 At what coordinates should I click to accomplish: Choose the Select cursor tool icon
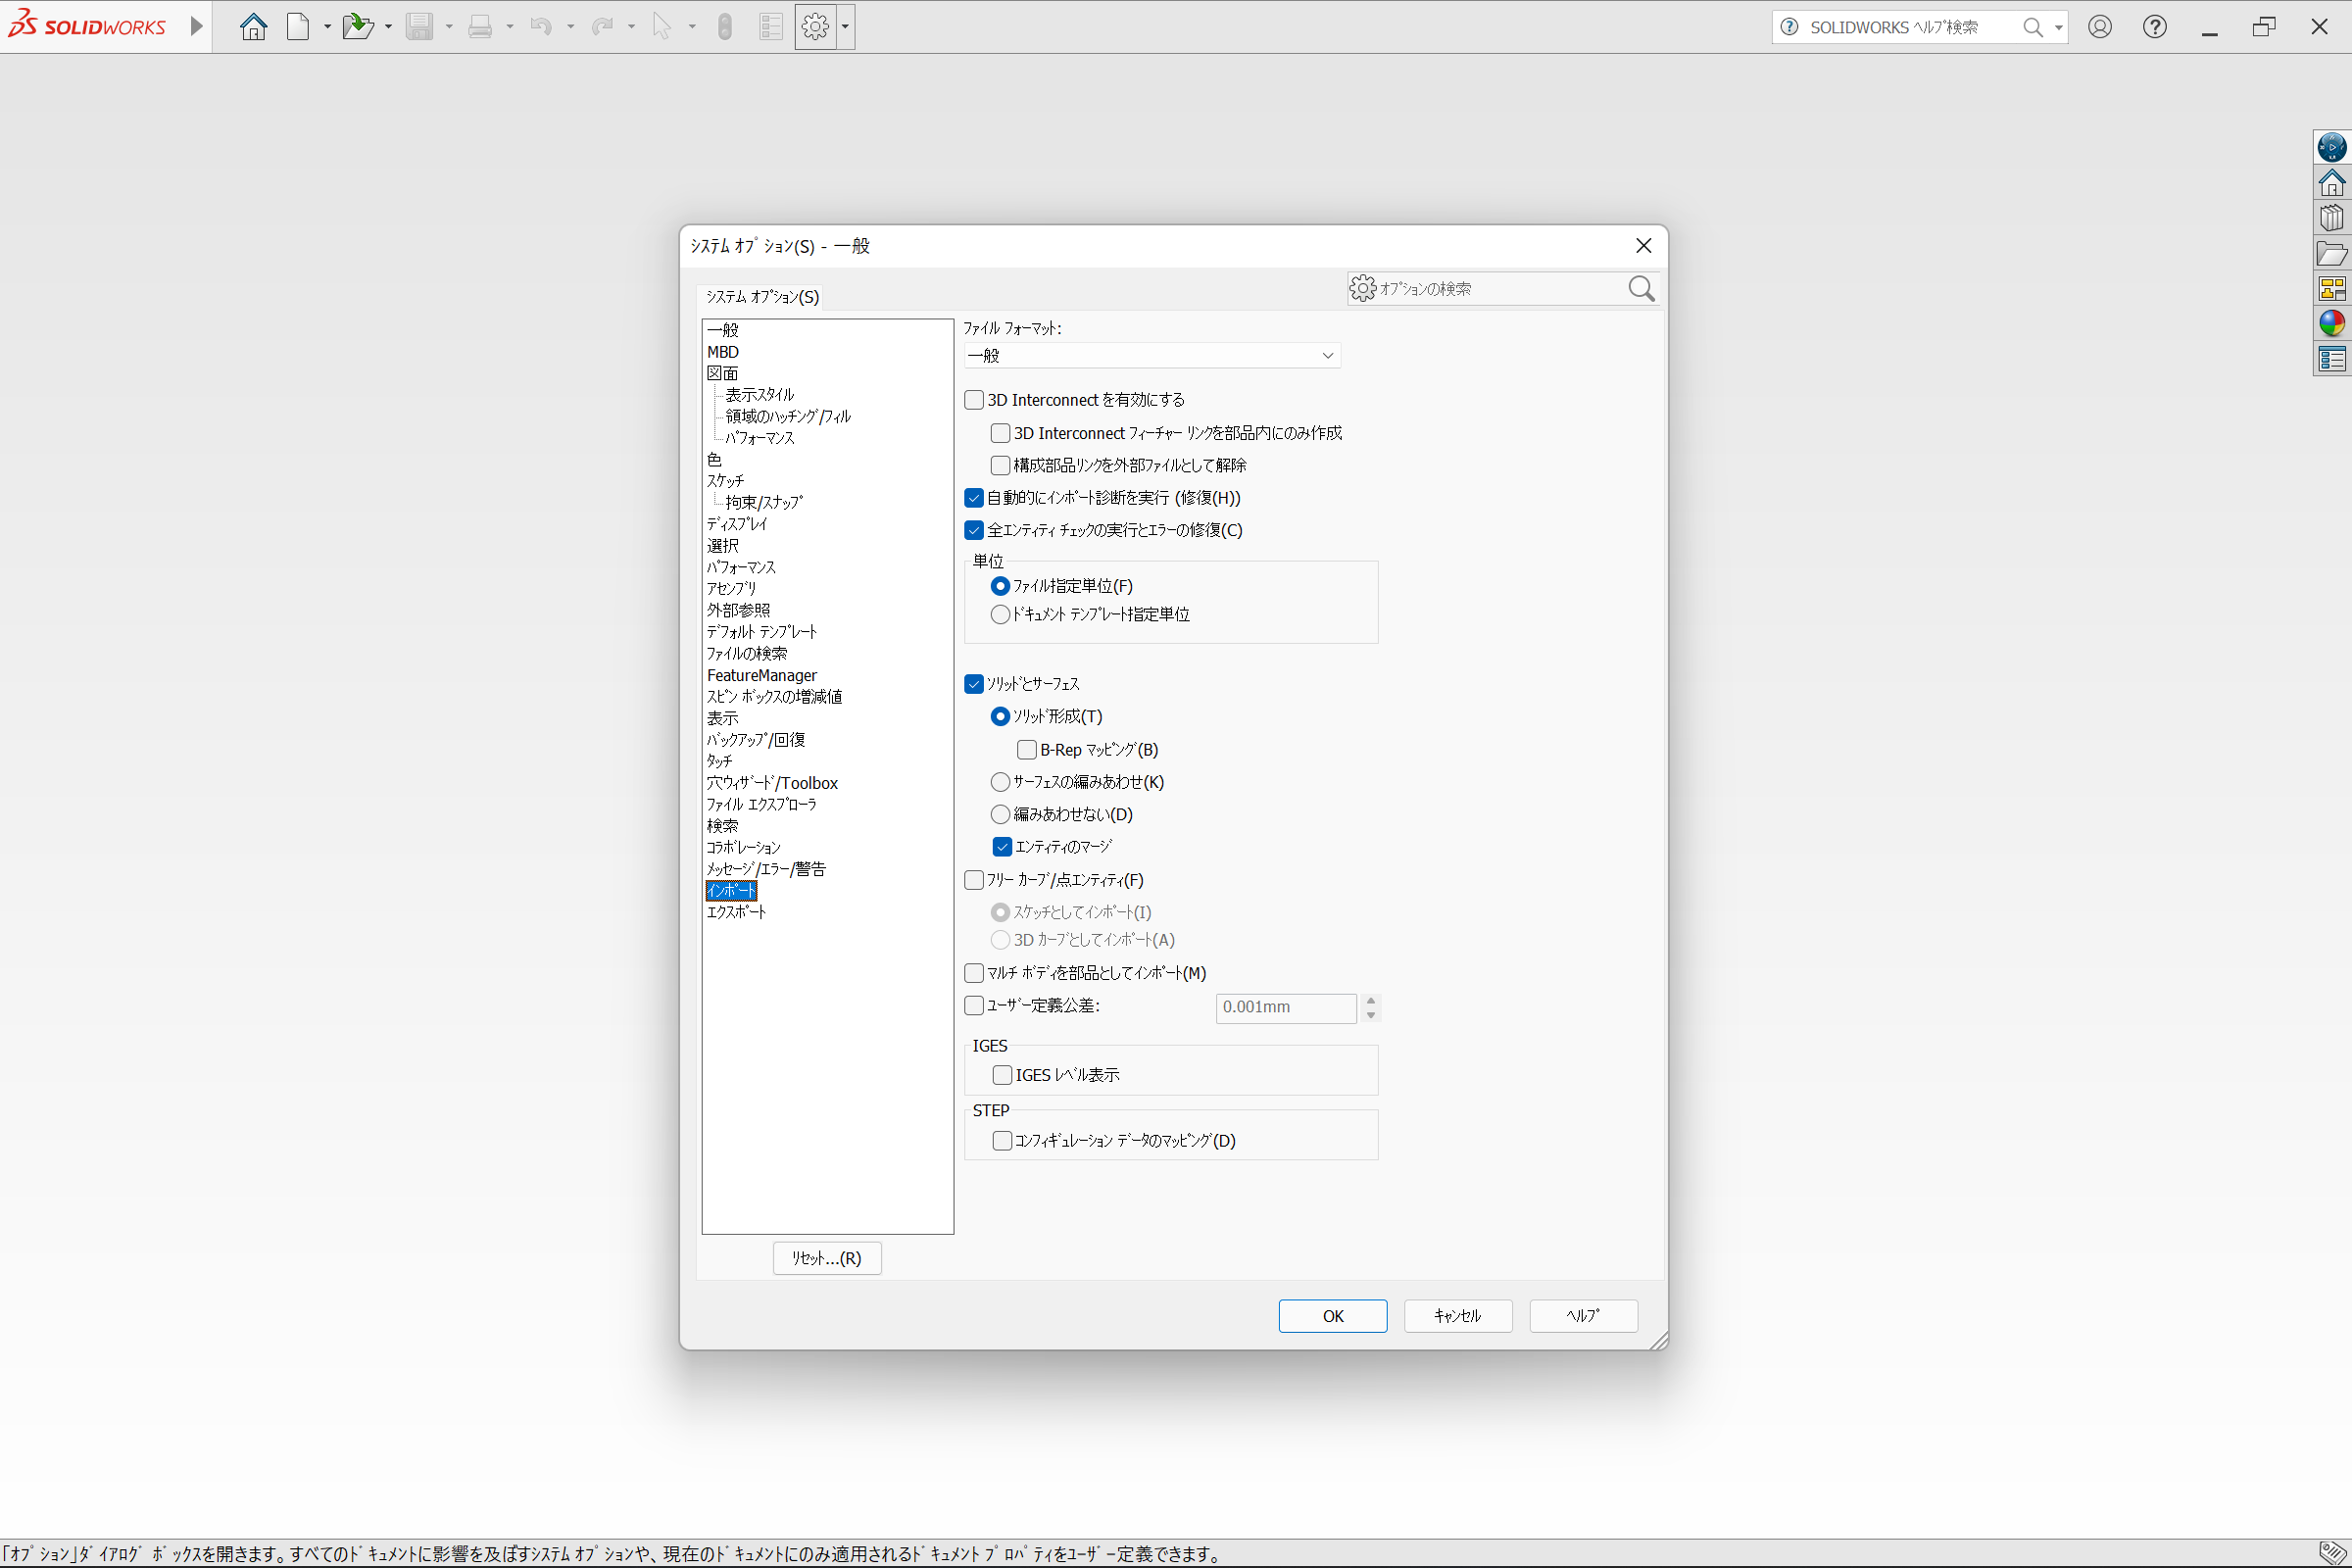tap(661, 26)
